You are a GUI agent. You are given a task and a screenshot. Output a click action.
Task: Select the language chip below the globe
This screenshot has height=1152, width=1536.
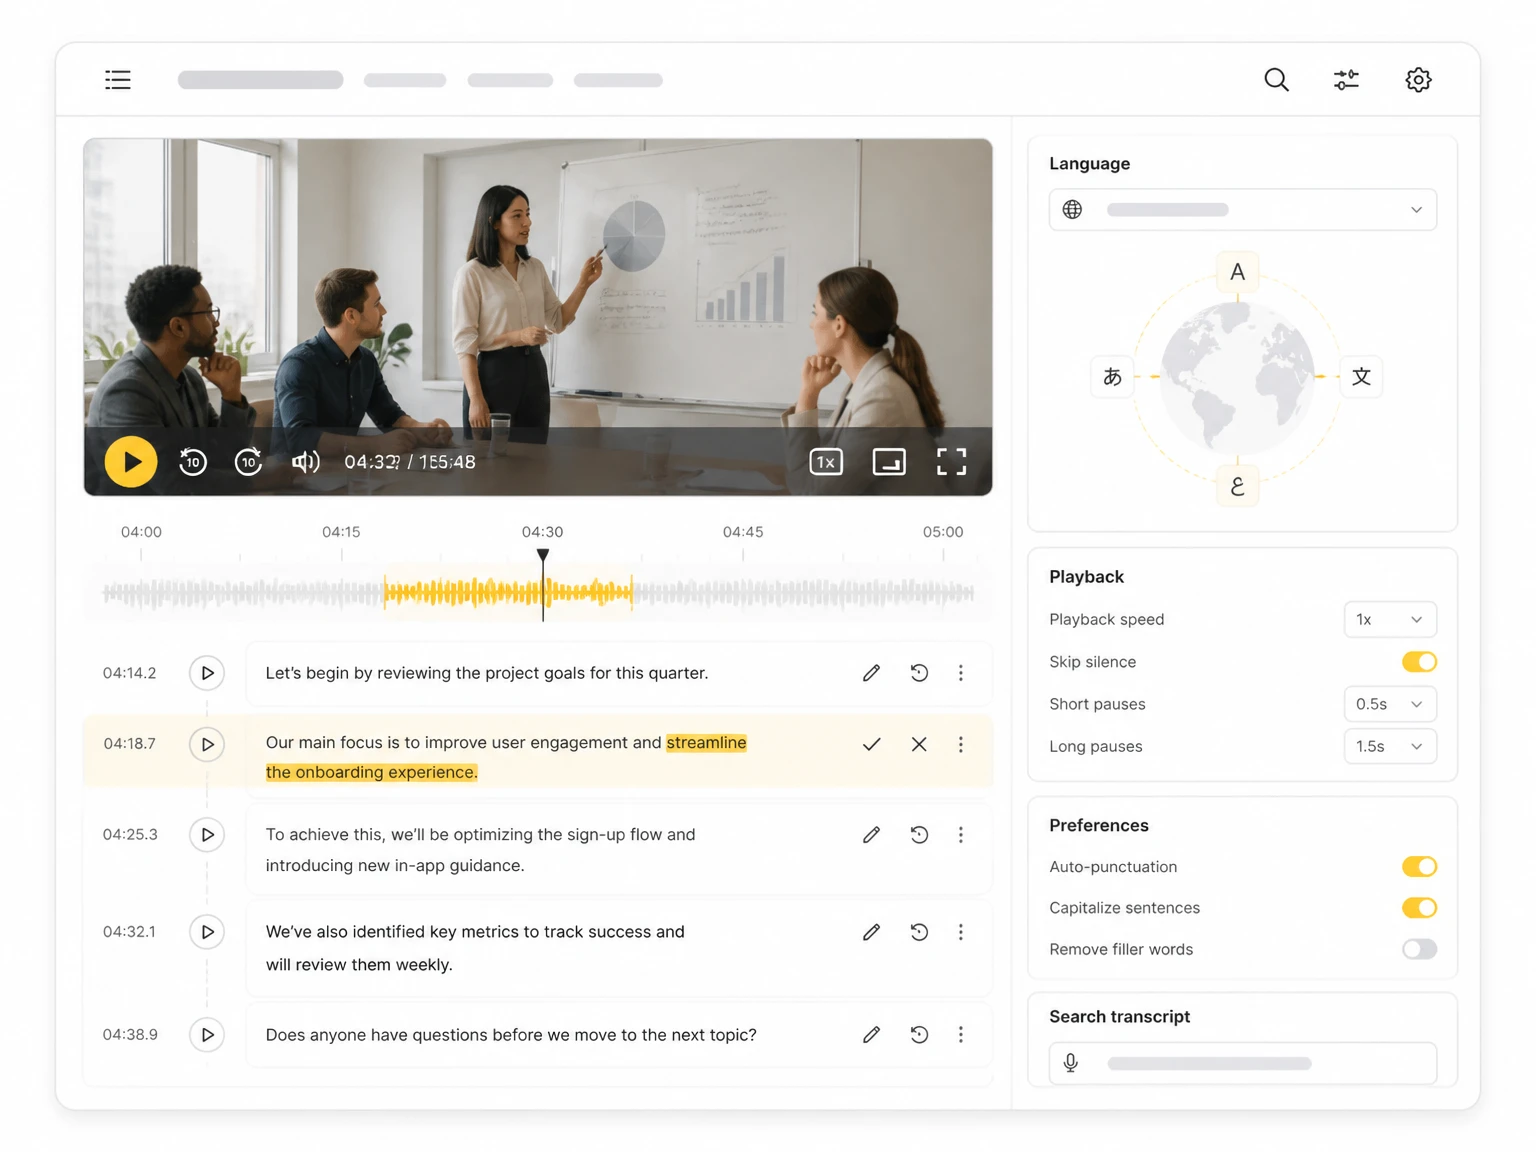click(x=1237, y=486)
